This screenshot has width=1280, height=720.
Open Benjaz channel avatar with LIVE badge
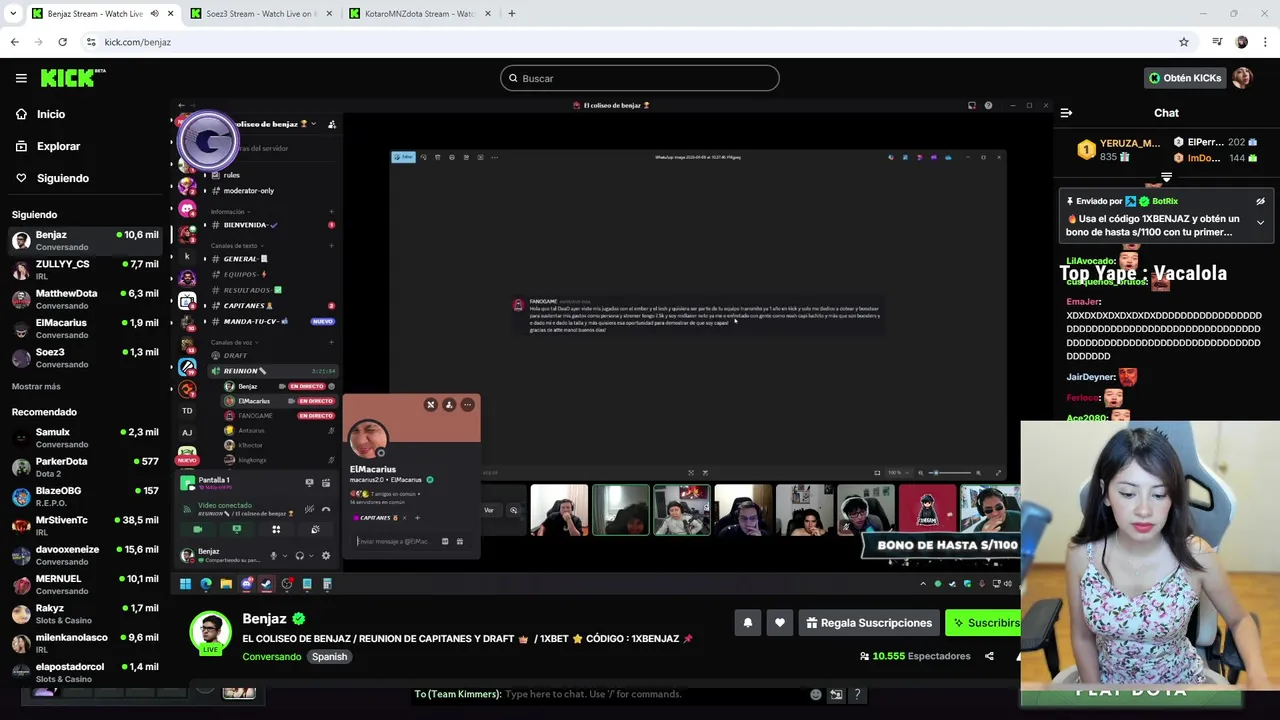coord(210,634)
